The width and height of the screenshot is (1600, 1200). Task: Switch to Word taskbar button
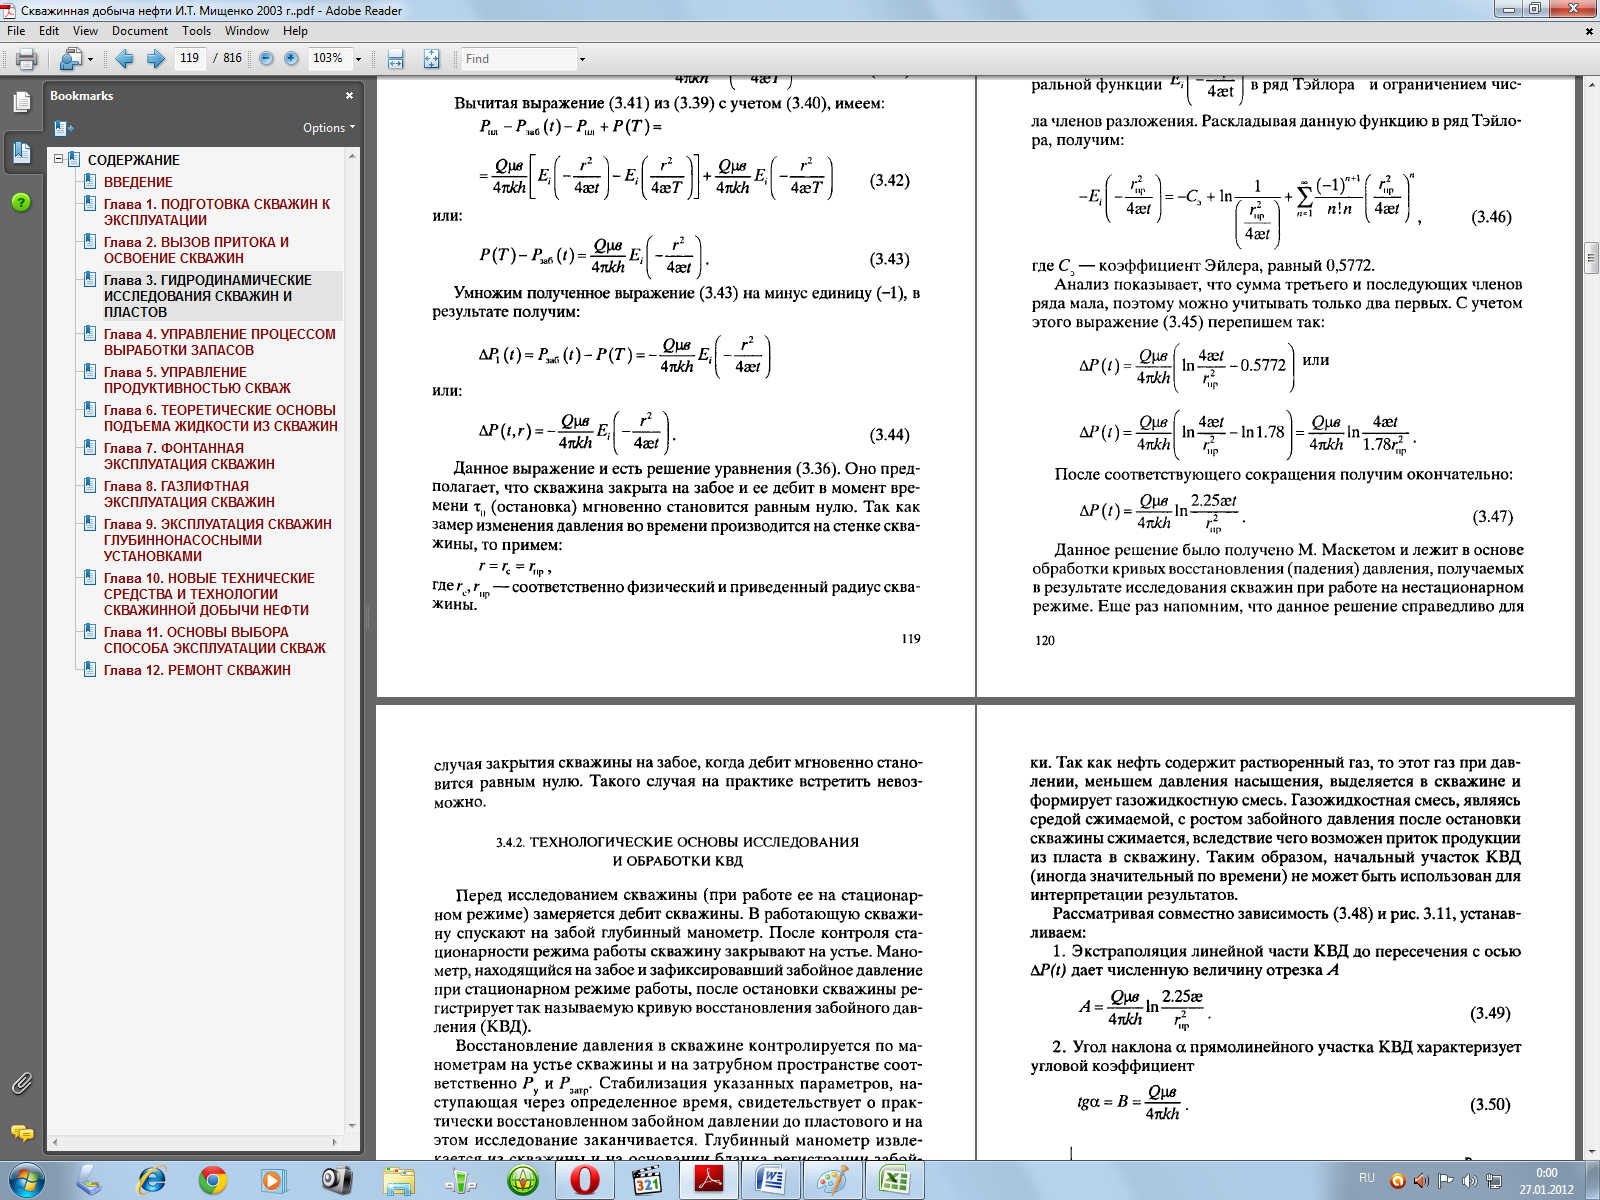[x=770, y=1181]
